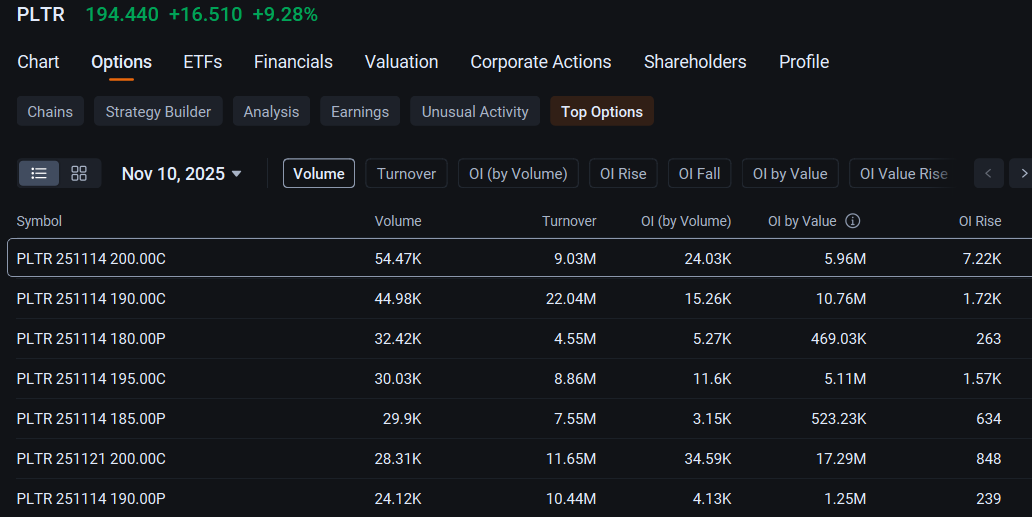Open the Strategy Builder sub-tab
This screenshot has width=1032, height=517.
point(158,112)
